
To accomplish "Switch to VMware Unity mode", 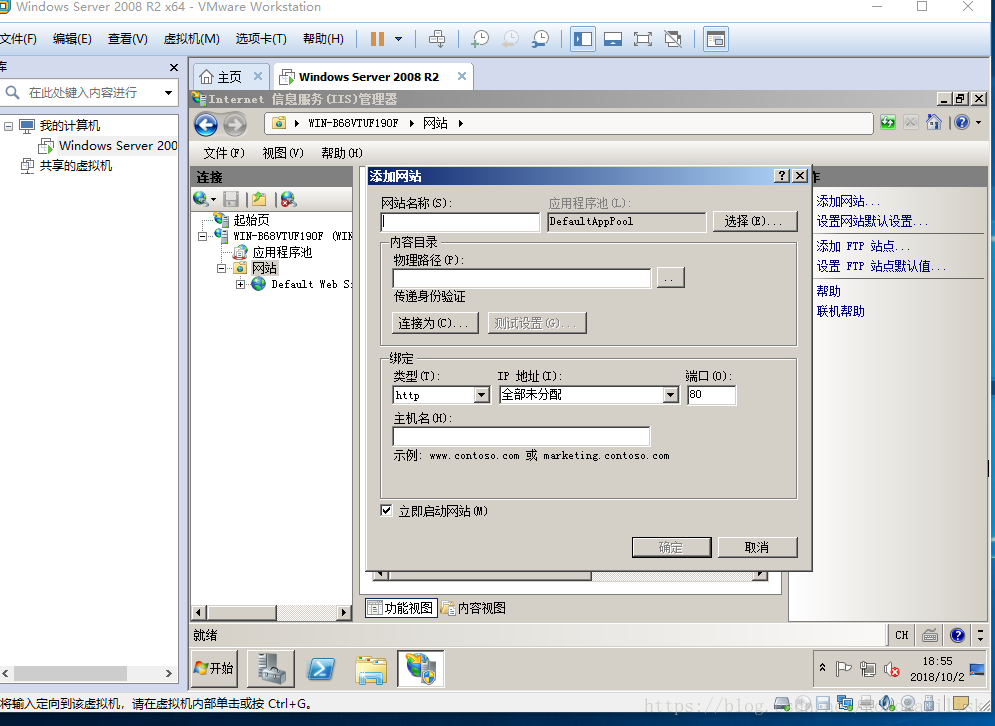I will (673, 39).
